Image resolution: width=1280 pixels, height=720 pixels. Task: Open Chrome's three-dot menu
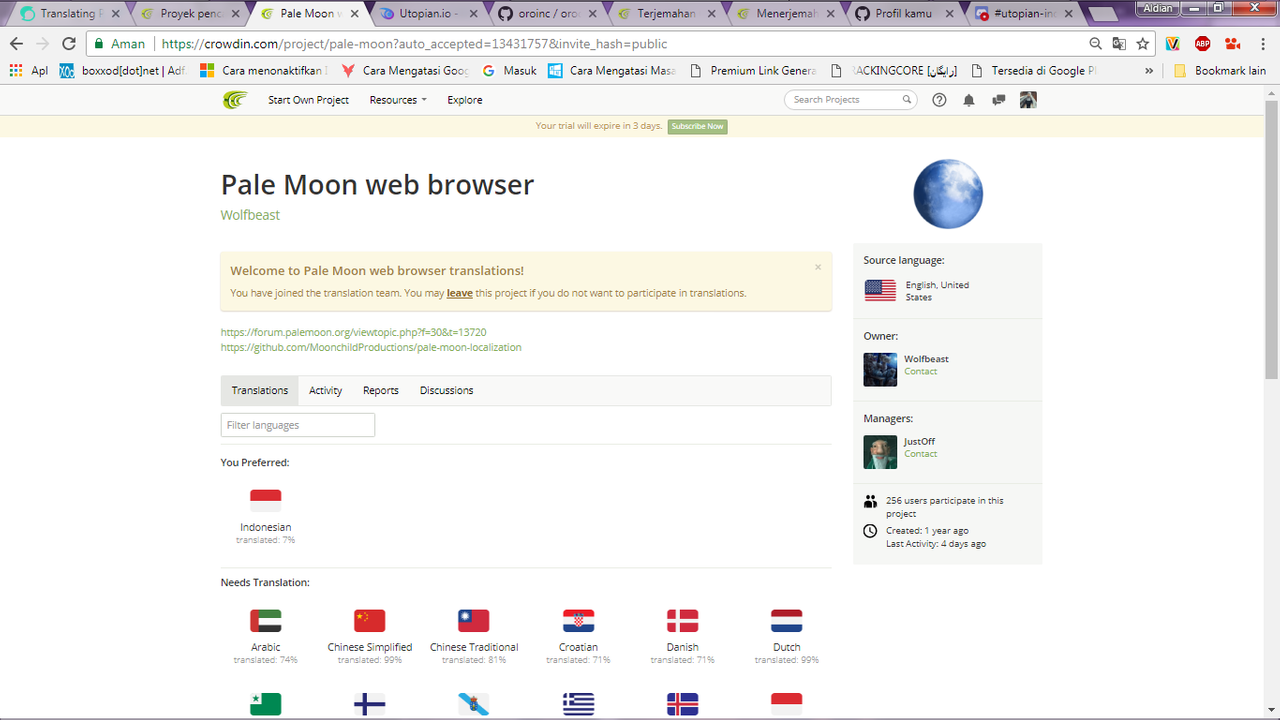click(1262, 44)
